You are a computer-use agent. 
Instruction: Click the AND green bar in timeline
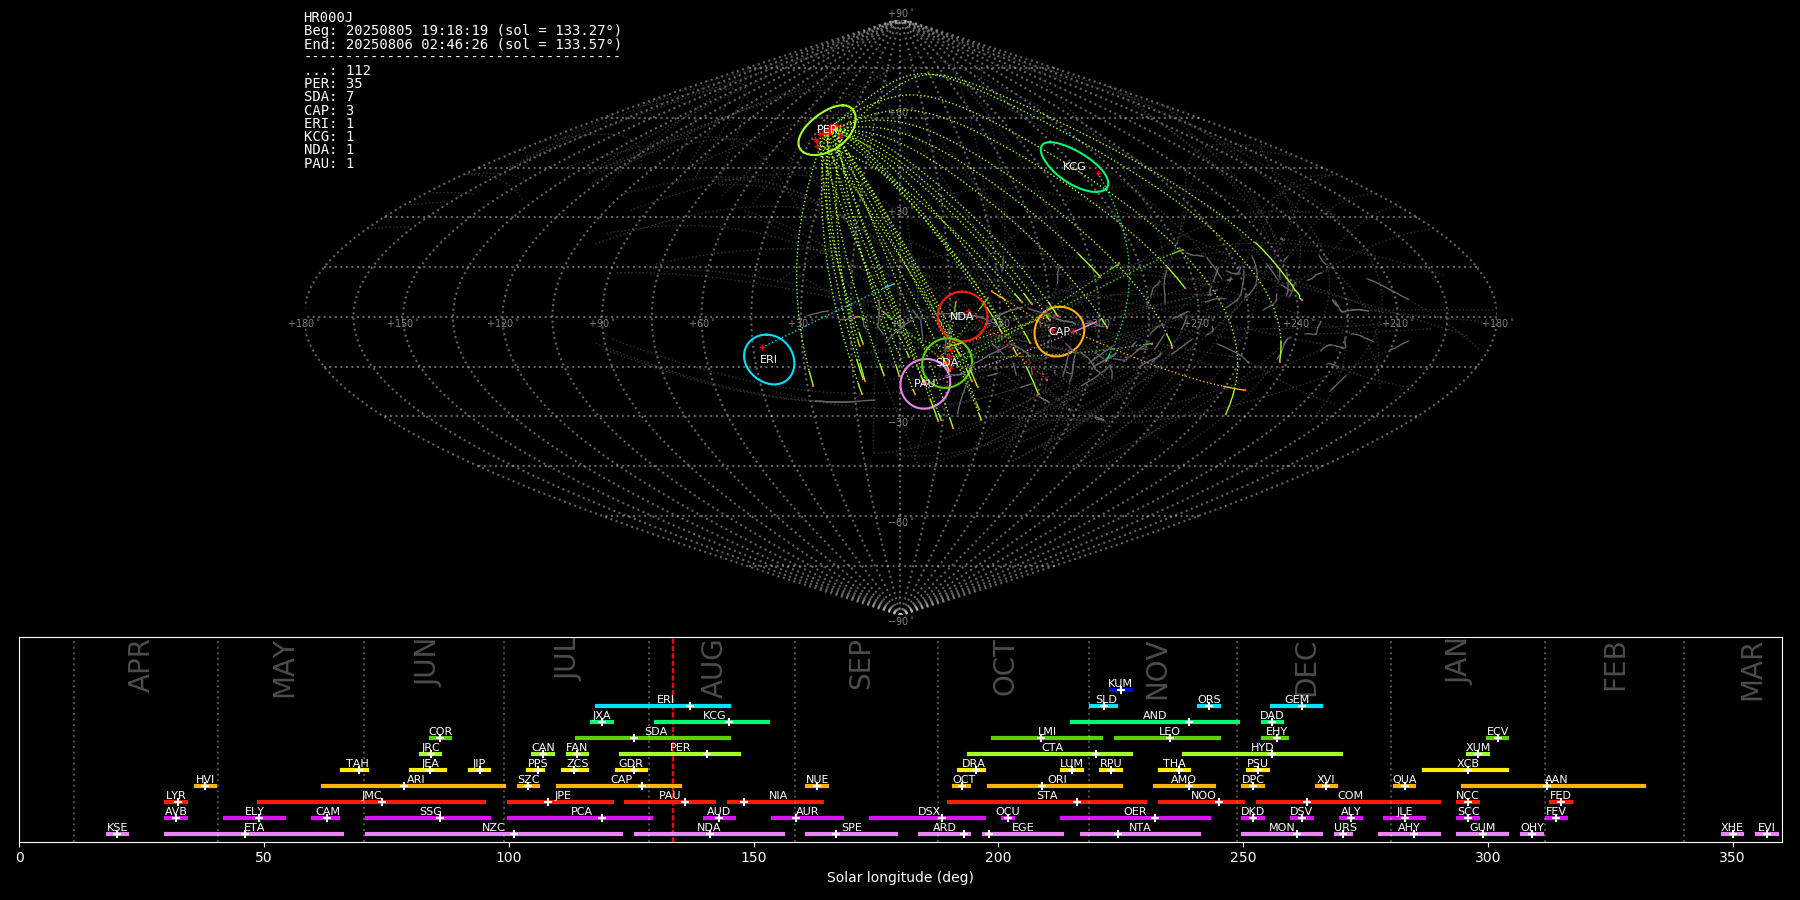click(1155, 722)
